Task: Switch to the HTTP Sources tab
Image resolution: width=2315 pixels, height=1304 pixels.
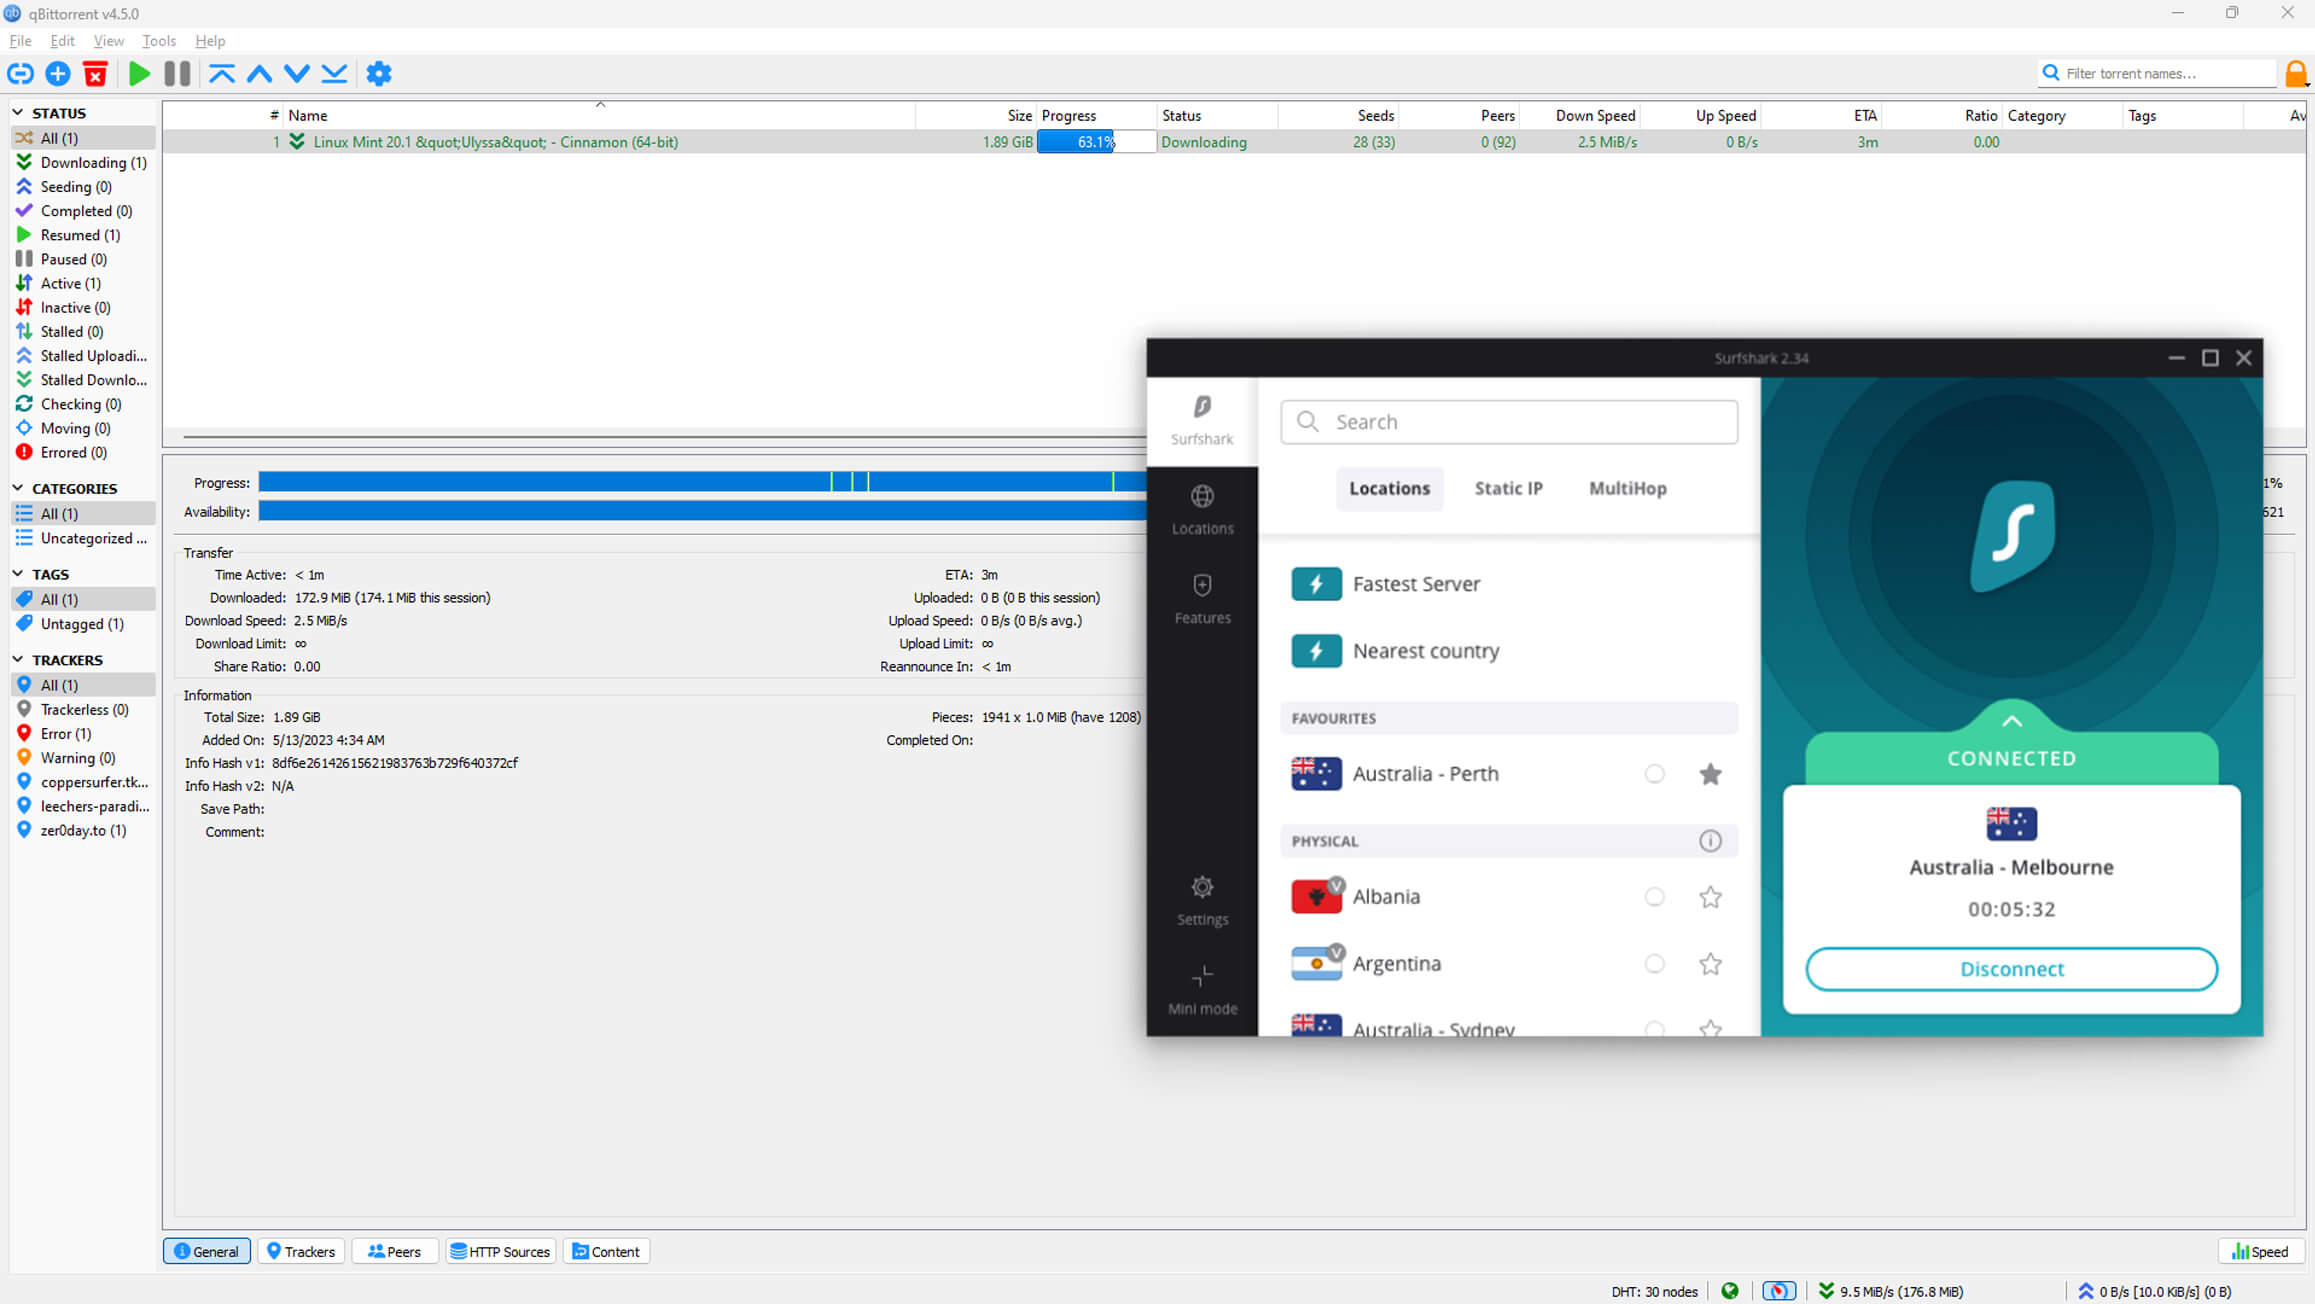Action: pos(500,1251)
